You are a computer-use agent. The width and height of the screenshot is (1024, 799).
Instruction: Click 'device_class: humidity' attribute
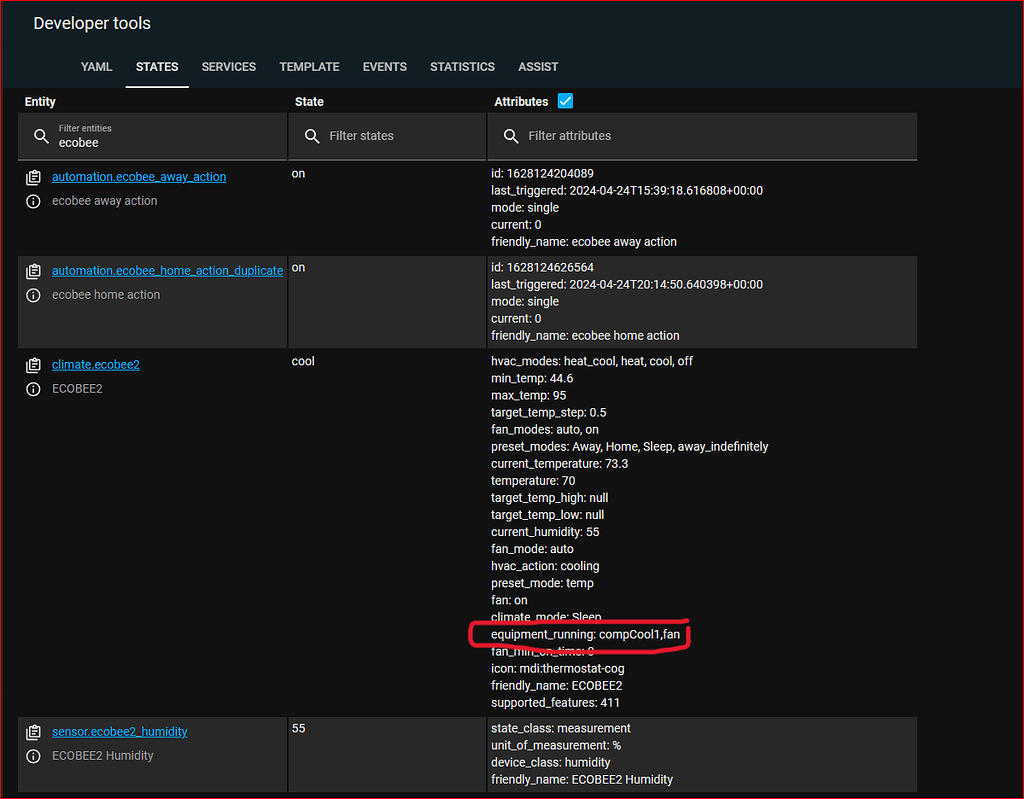551,762
